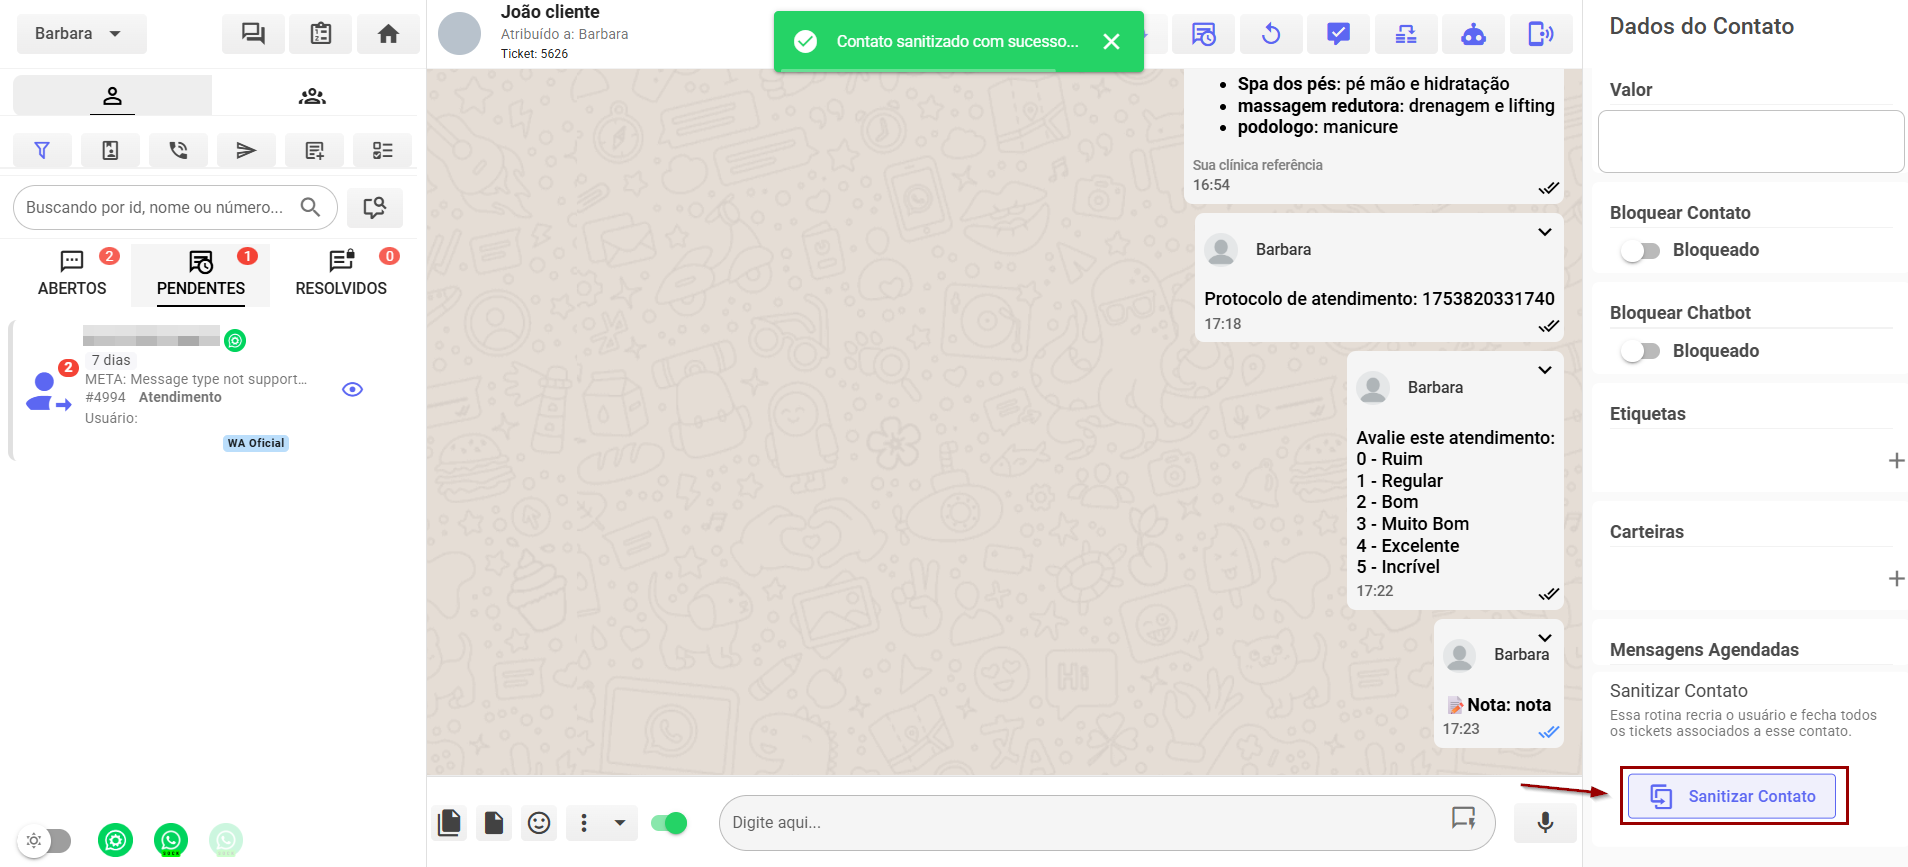Viewport: 1908px width, 867px height.
Task: Close the success notification toast
Action: point(1111,41)
